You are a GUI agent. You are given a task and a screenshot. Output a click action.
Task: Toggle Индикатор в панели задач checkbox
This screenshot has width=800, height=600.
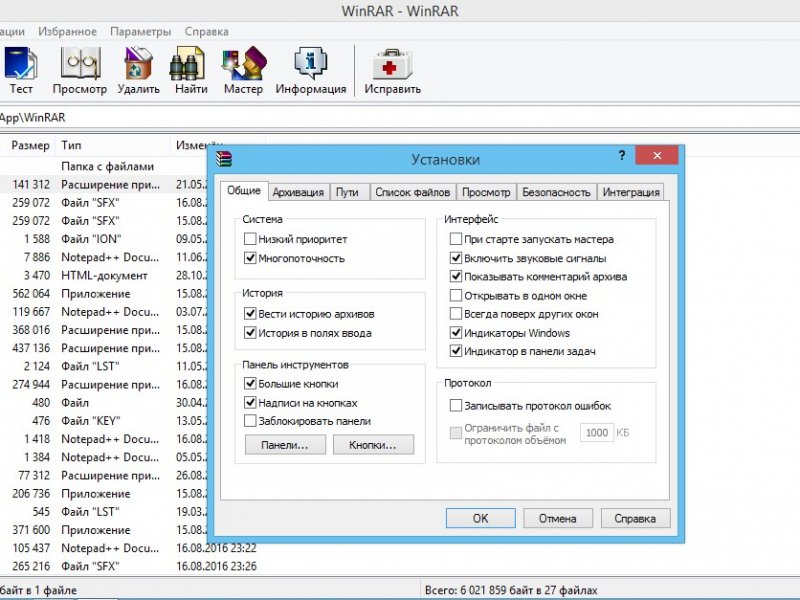point(456,351)
